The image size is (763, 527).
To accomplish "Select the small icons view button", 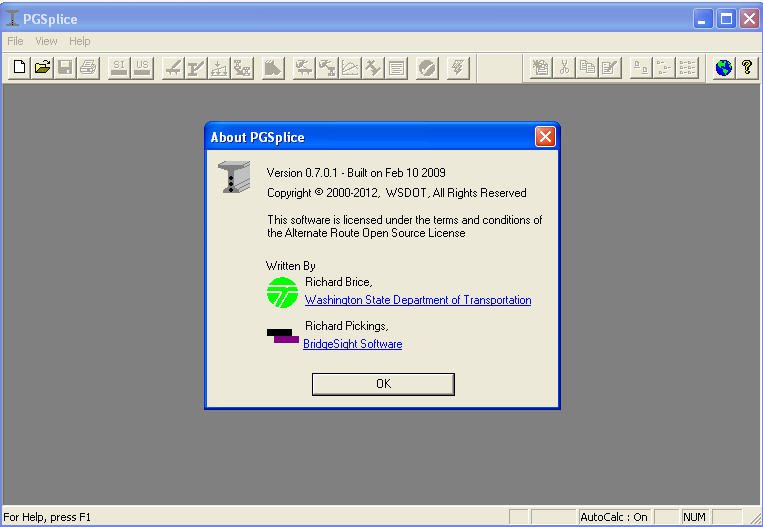I will [x=664, y=67].
